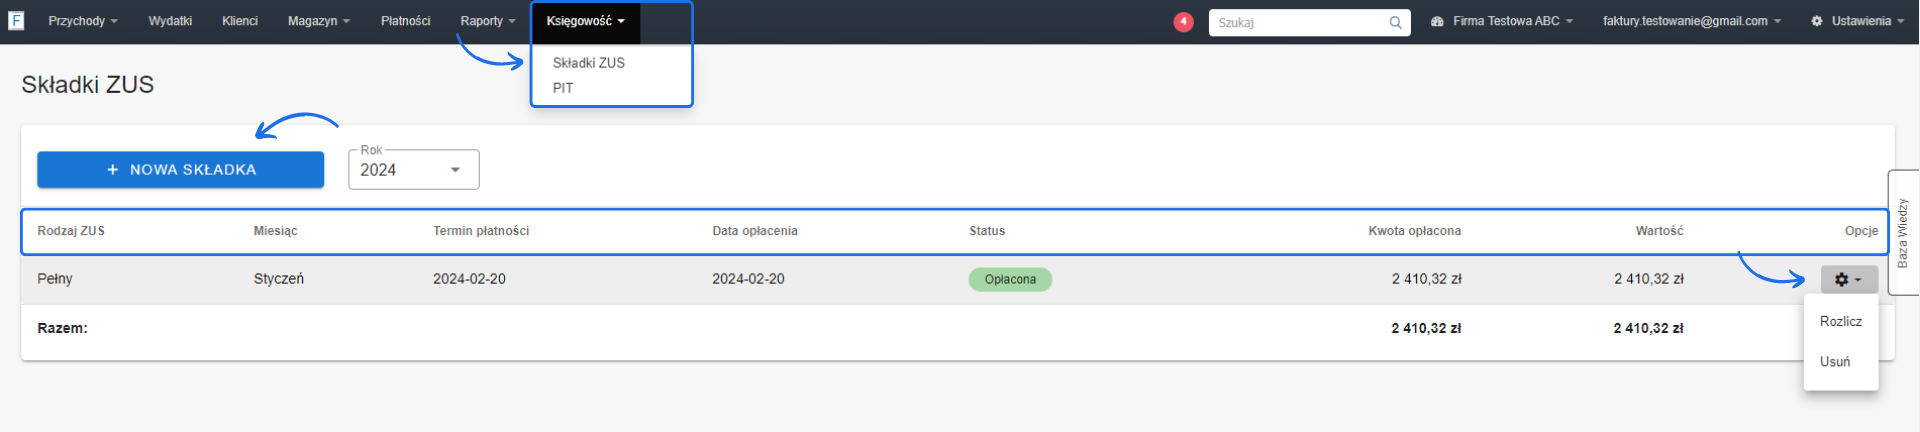Image resolution: width=1920 pixels, height=432 pixels.
Task: Go to Wydatki section
Action: tap(170, 21)
